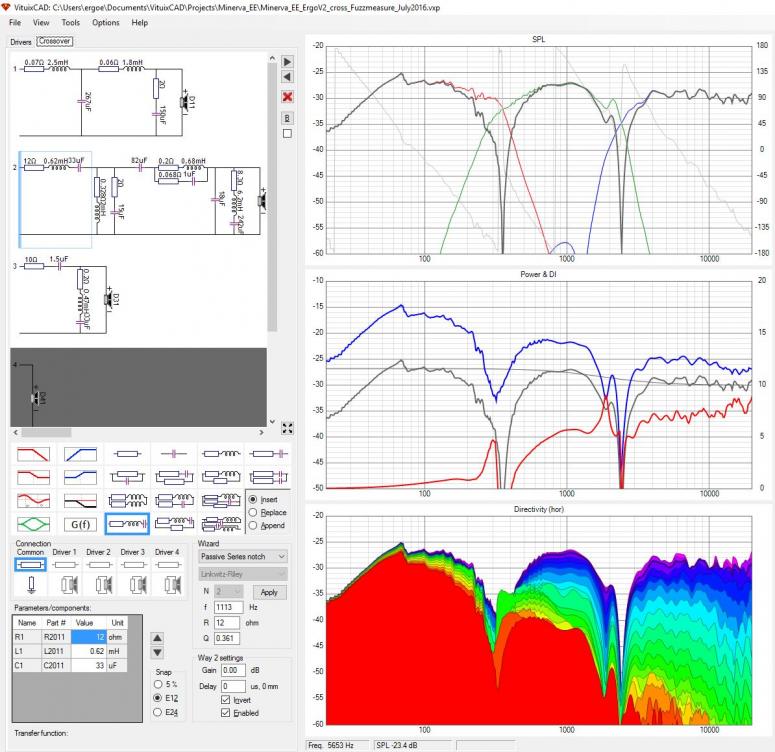Click the right arrow play icon
This screenshot has height=752, width=775.
click(x=287, y=62)
